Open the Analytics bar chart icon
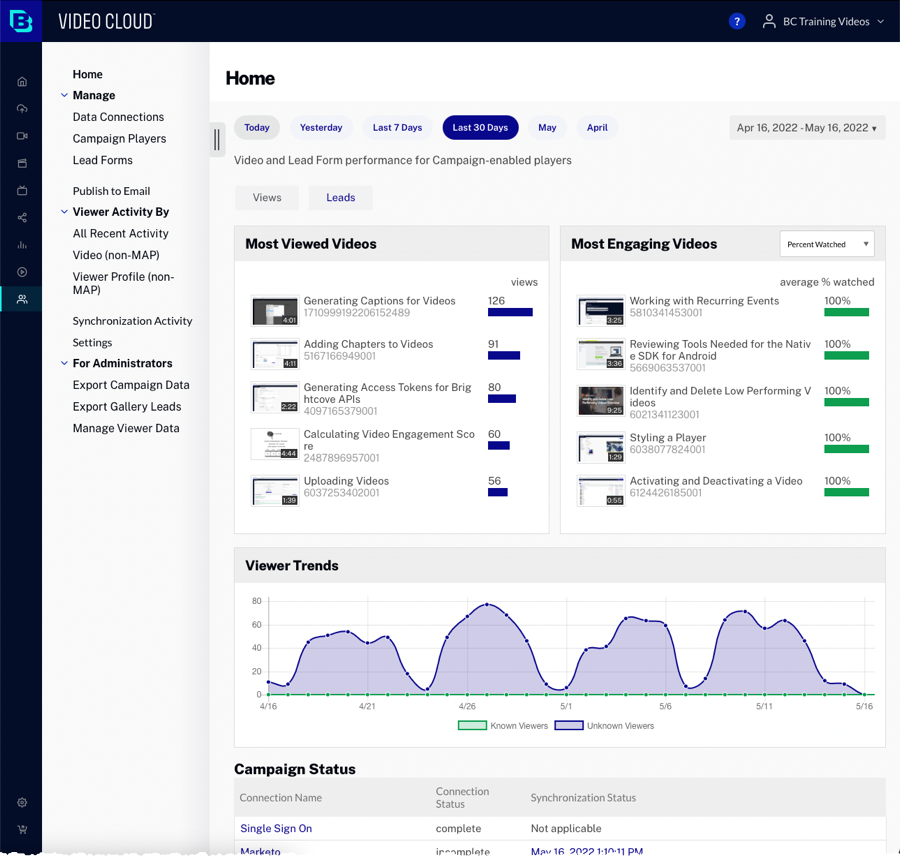This screenshot has width=900, height=856. point(22,245)
